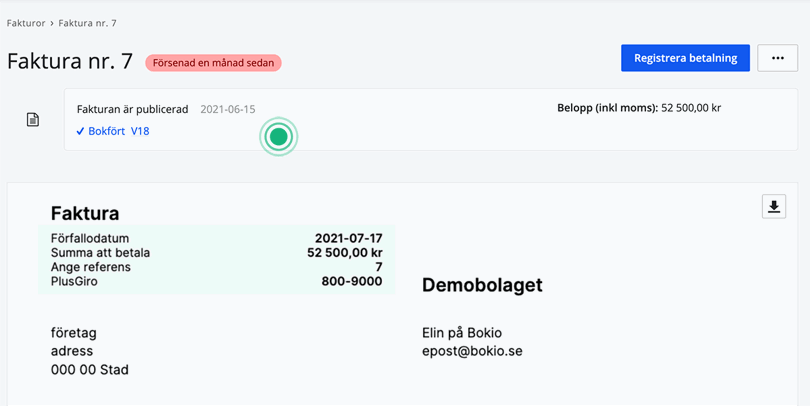Click the PlusGiro number 800-9000

[x=351, y=282]
